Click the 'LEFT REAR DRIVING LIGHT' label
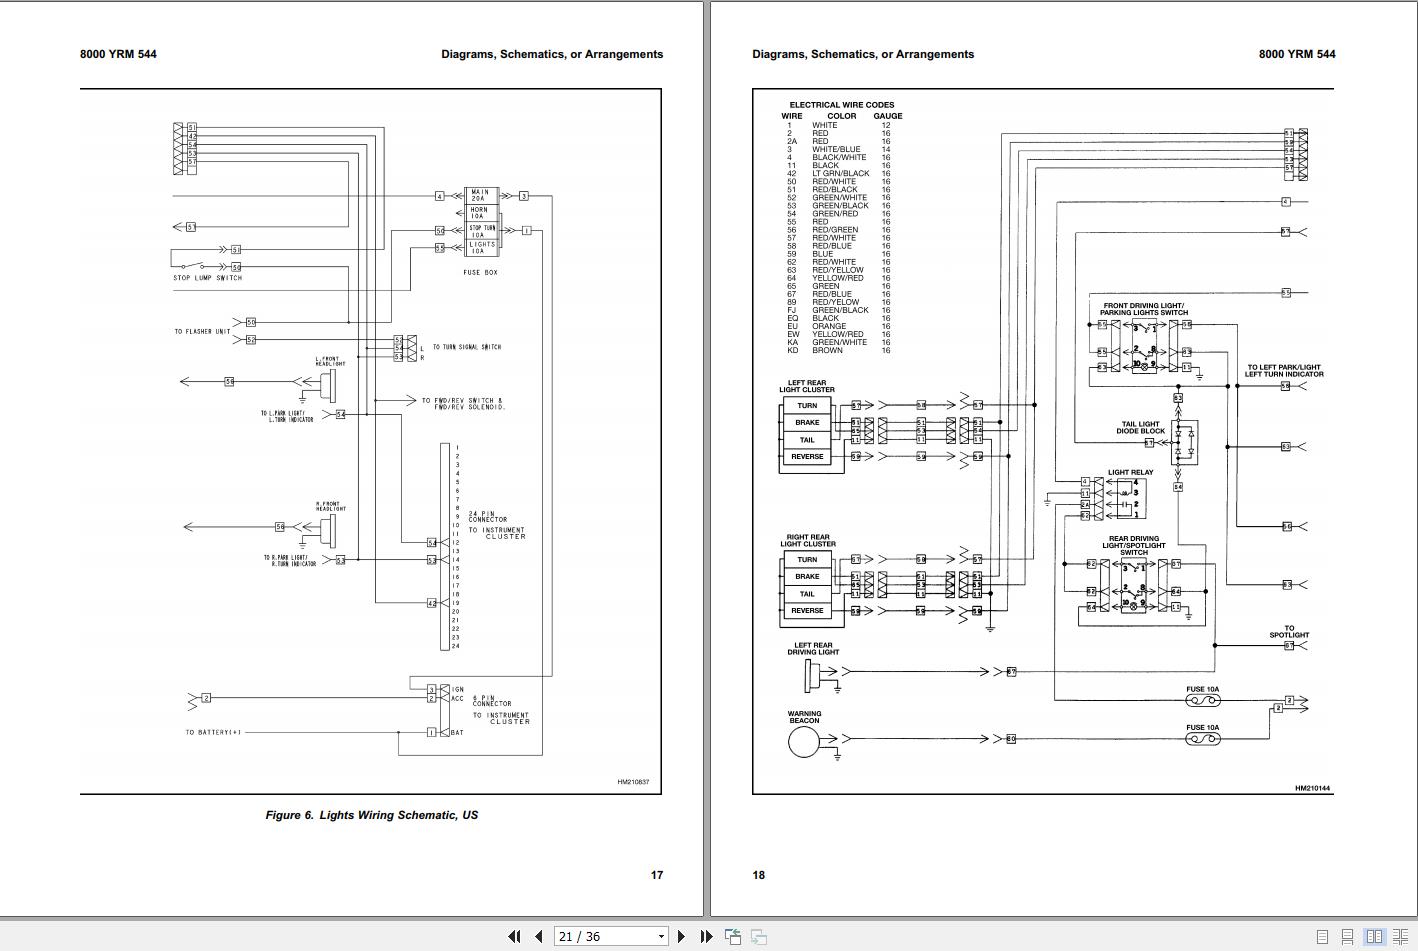 (813, 649)
